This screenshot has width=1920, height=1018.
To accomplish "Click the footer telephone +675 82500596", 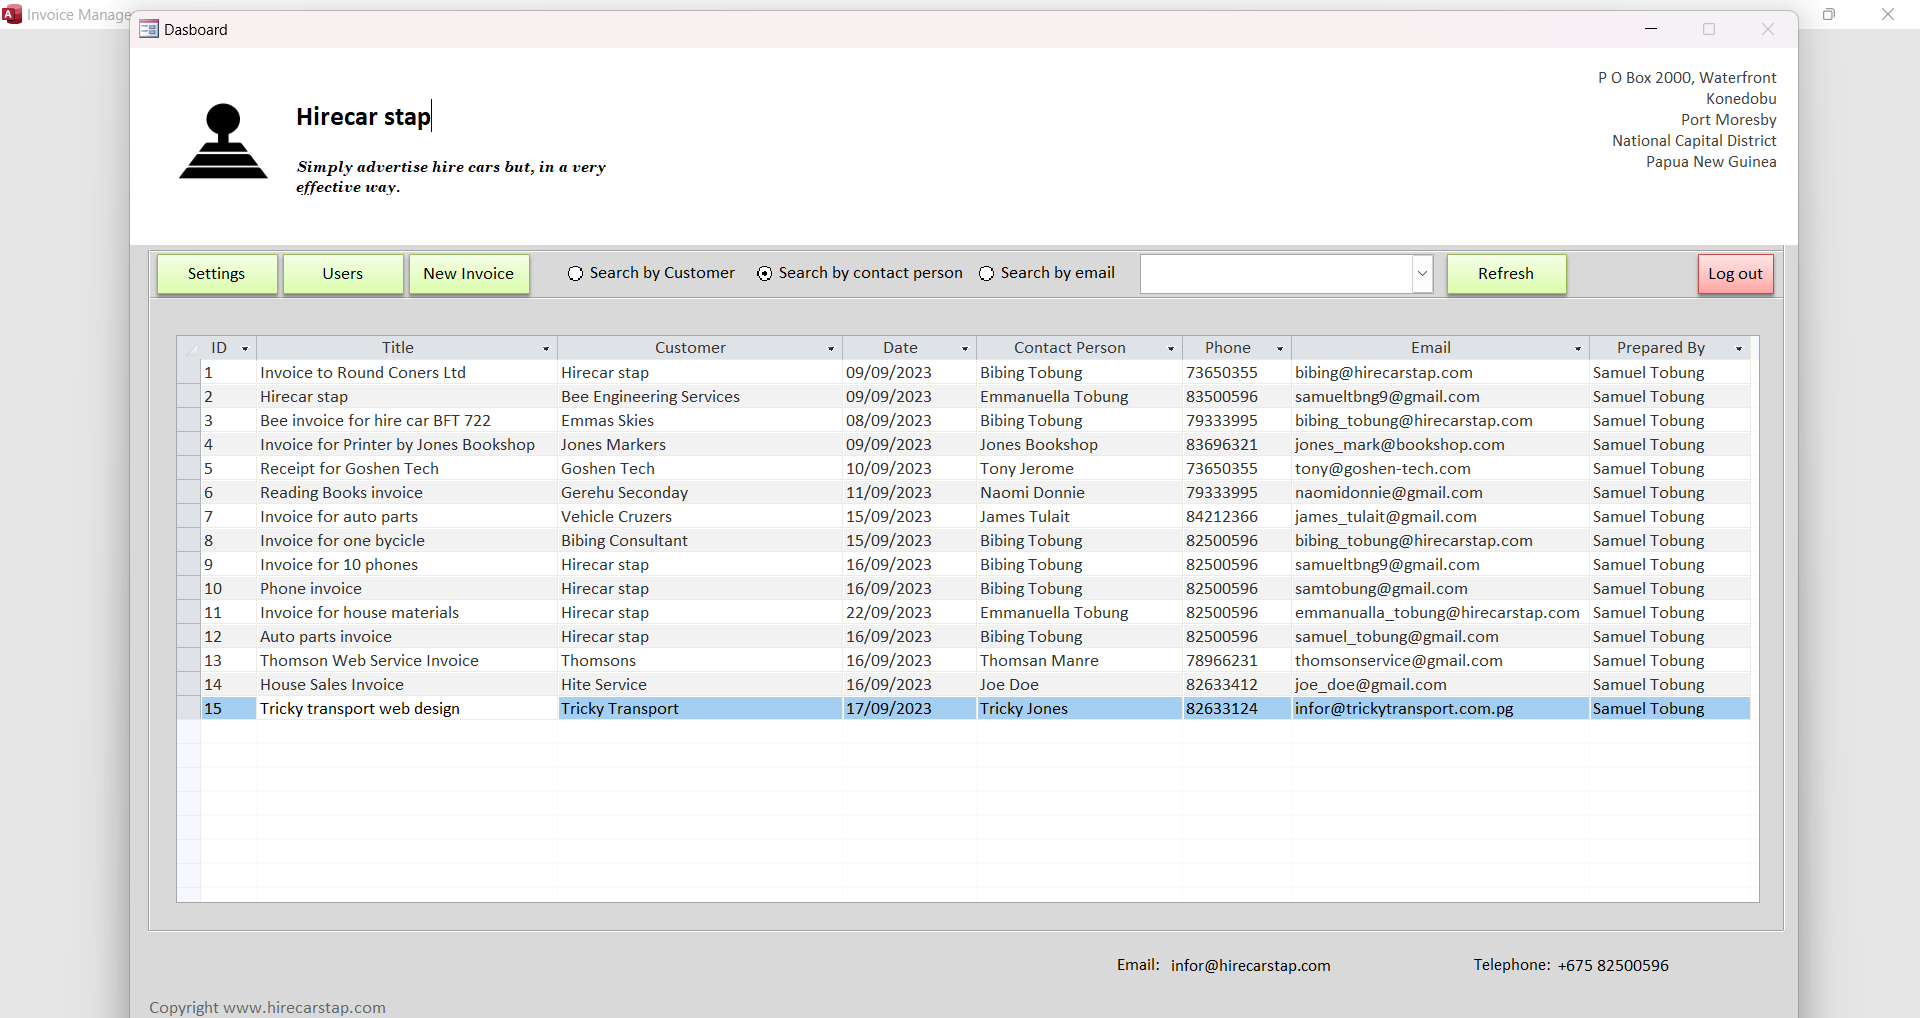I will click(1613, 965).
